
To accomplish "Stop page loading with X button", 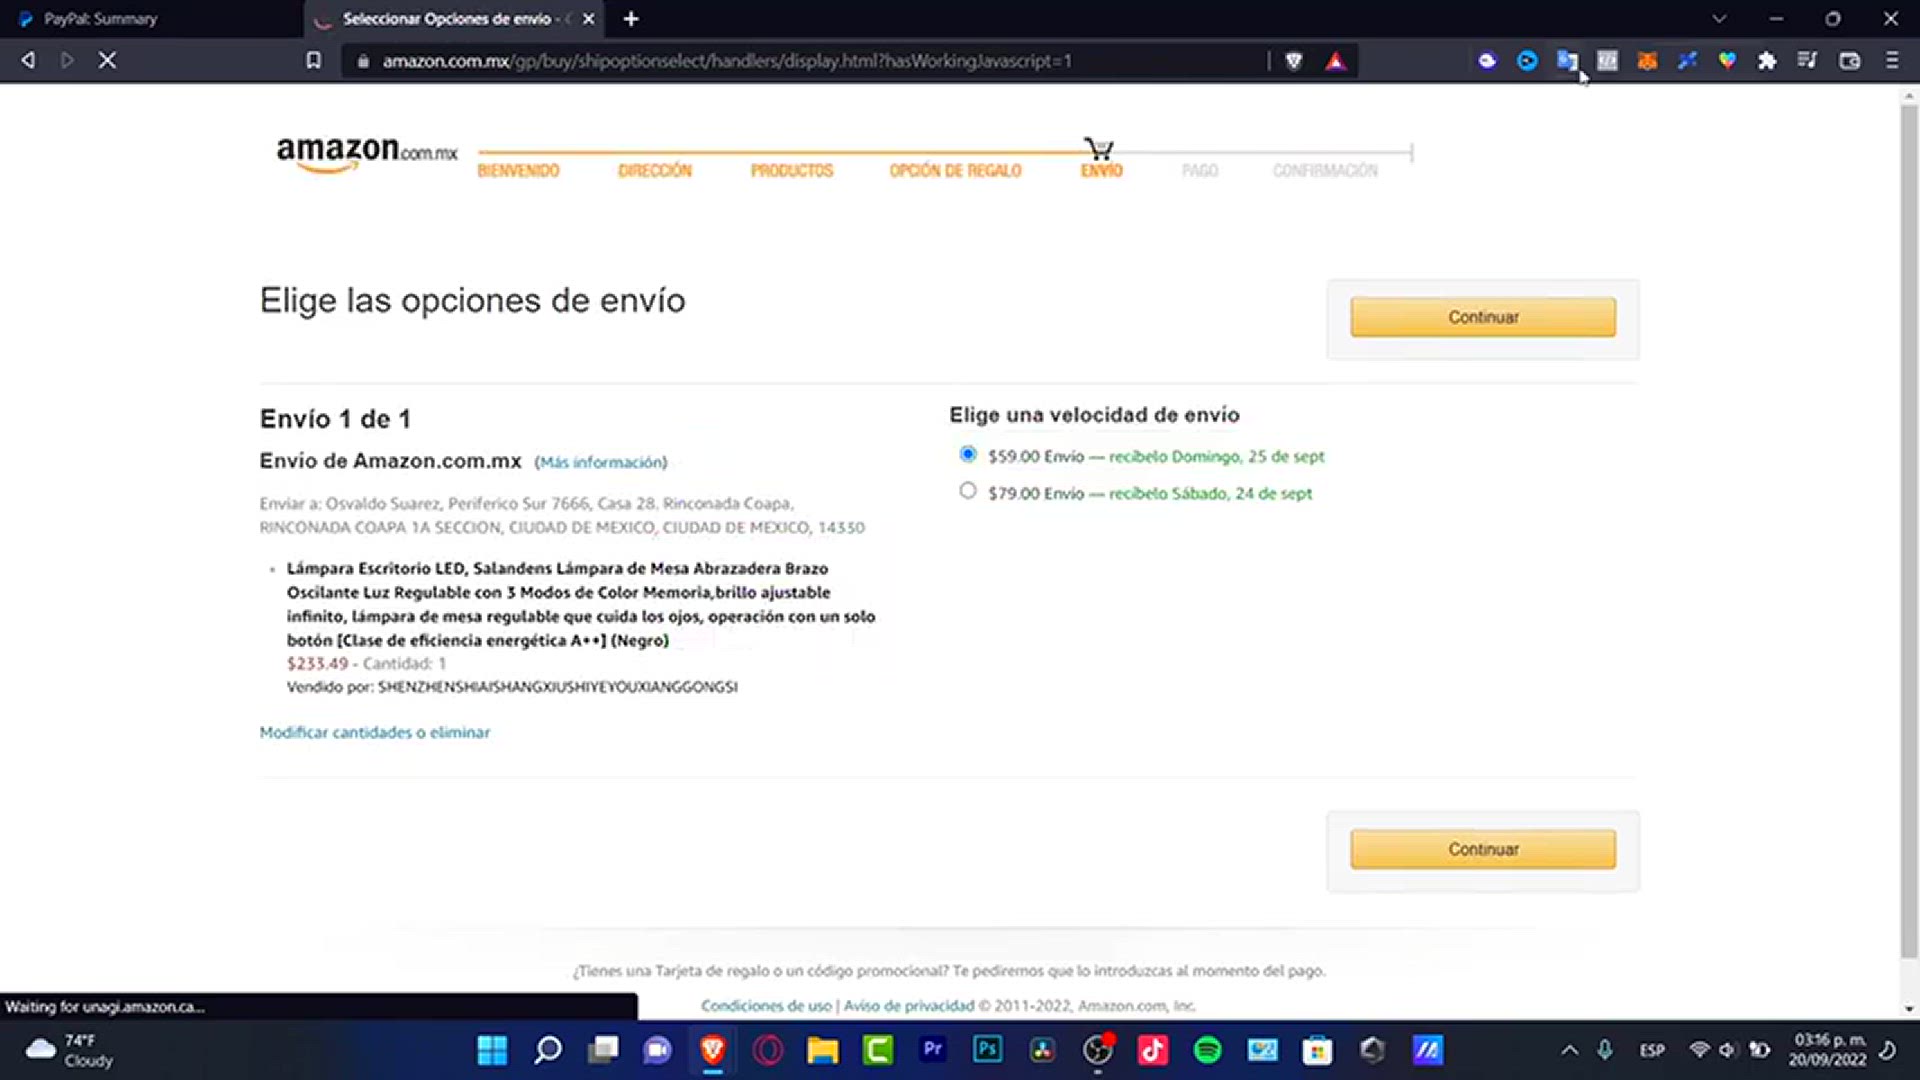I will [x=107, y=61].
